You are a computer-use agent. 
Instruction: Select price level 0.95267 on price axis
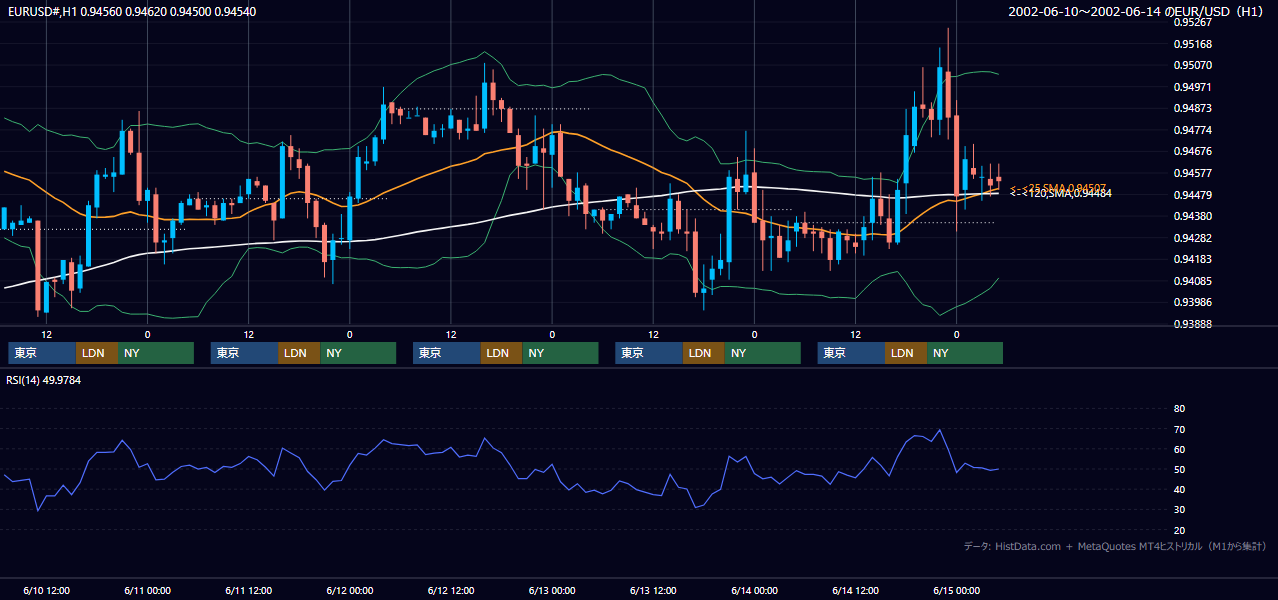(x=1194, y=22)
